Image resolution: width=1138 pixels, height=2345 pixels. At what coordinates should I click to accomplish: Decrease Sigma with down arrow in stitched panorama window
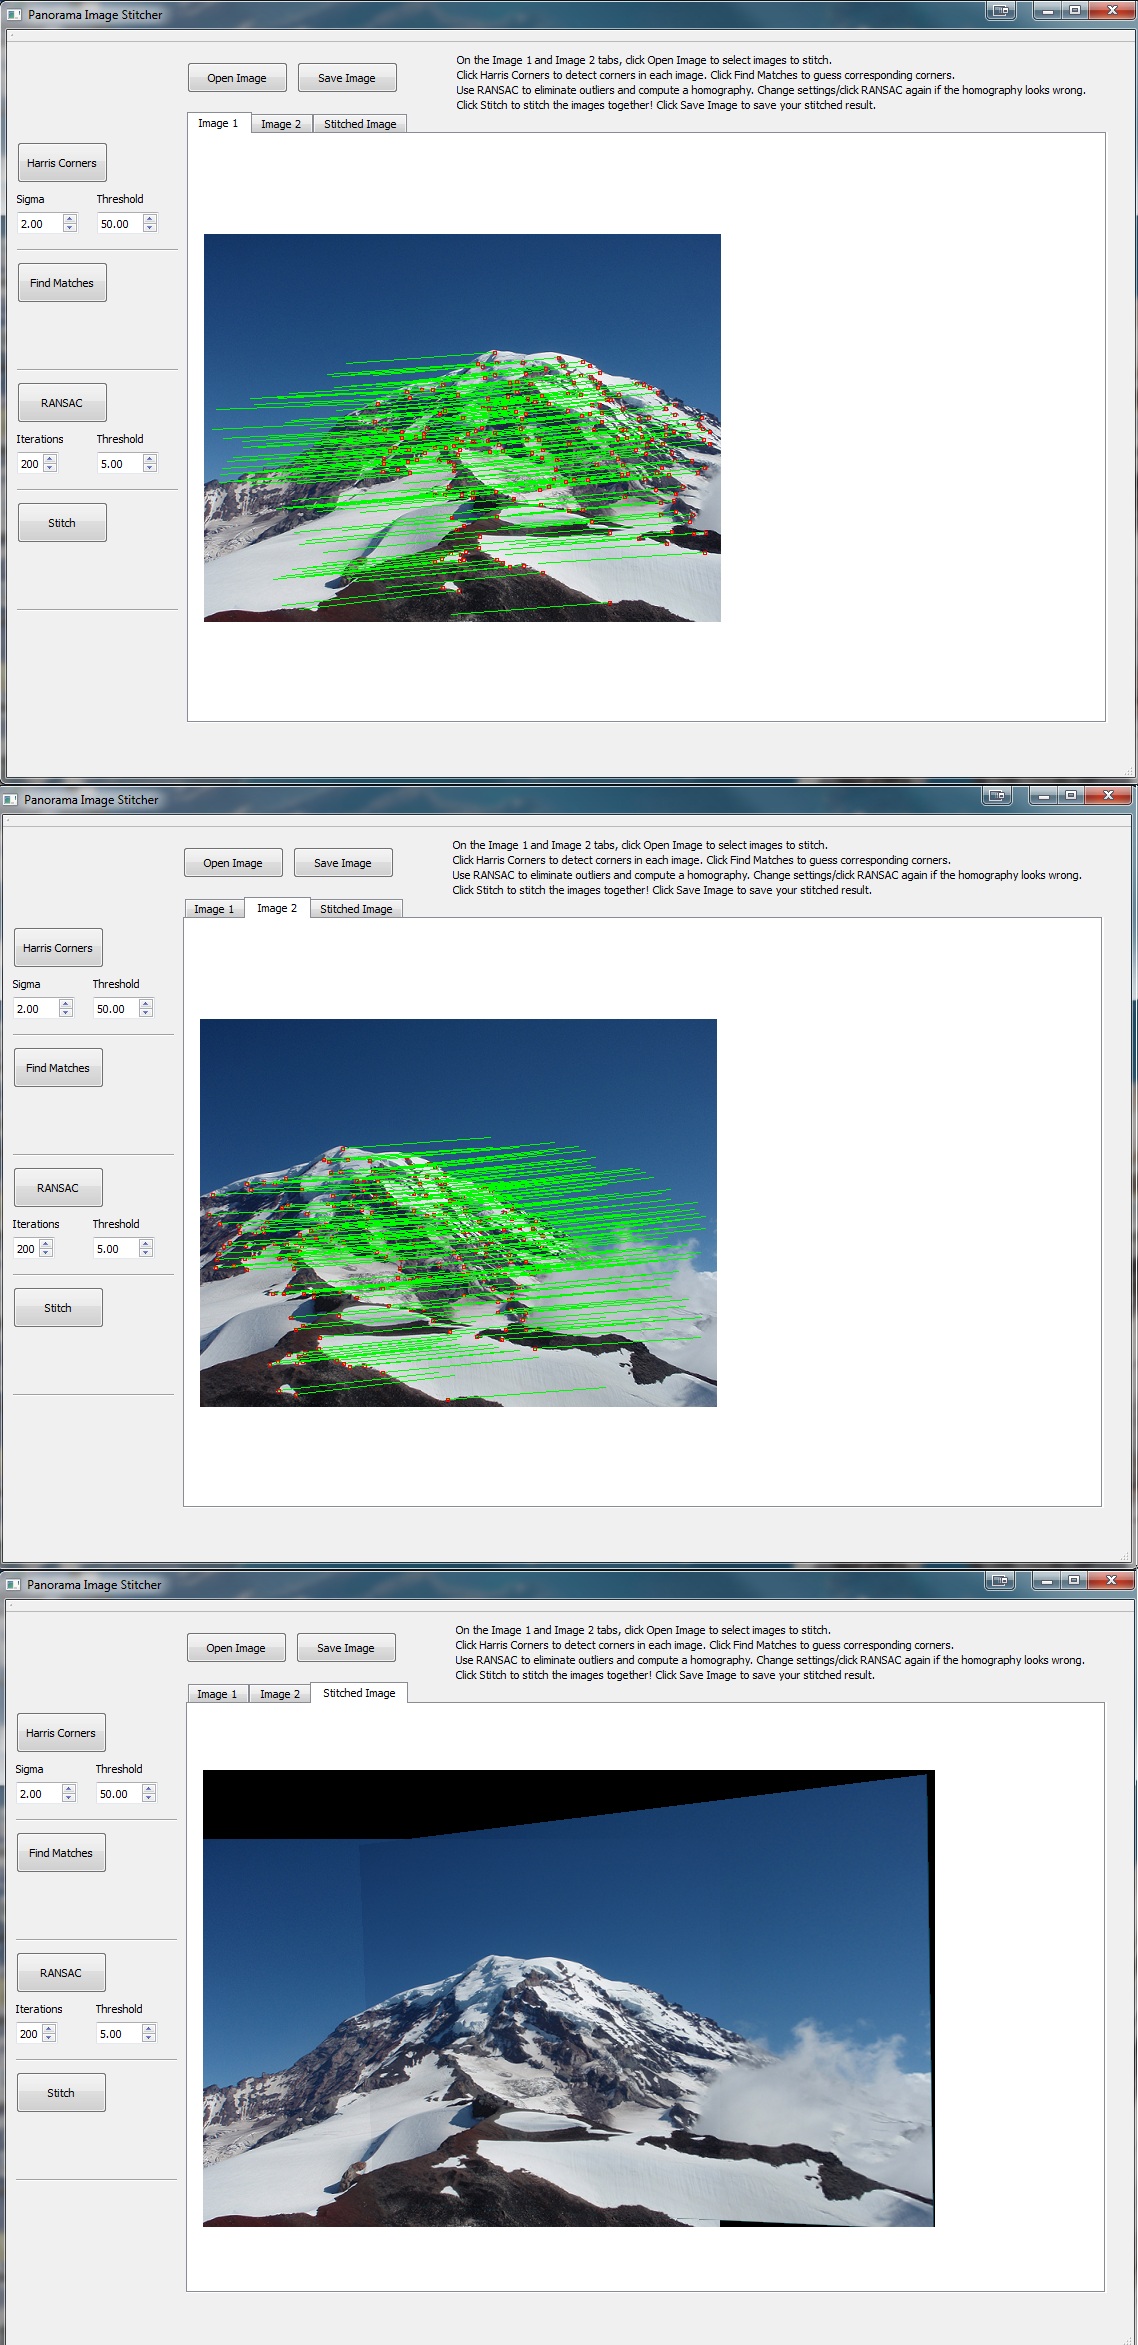pos(69,1798)
